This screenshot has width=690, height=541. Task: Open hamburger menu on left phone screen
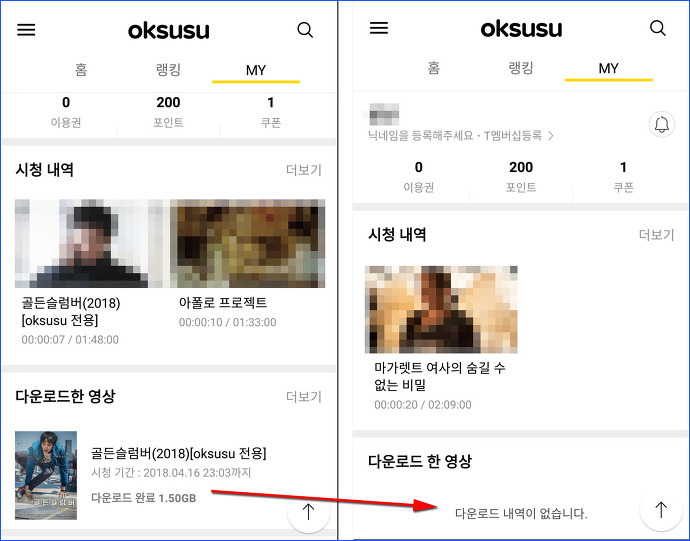click(x=26, y=29)
